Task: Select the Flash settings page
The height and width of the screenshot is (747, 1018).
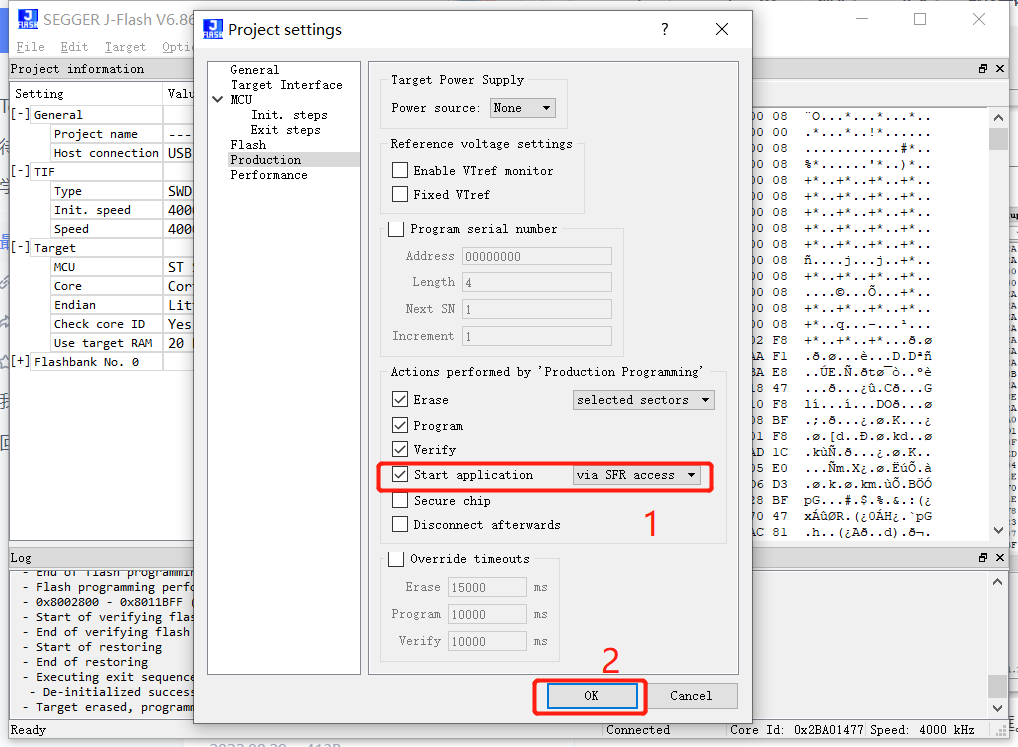Action: pyautogui.click(x=248, y=145)
